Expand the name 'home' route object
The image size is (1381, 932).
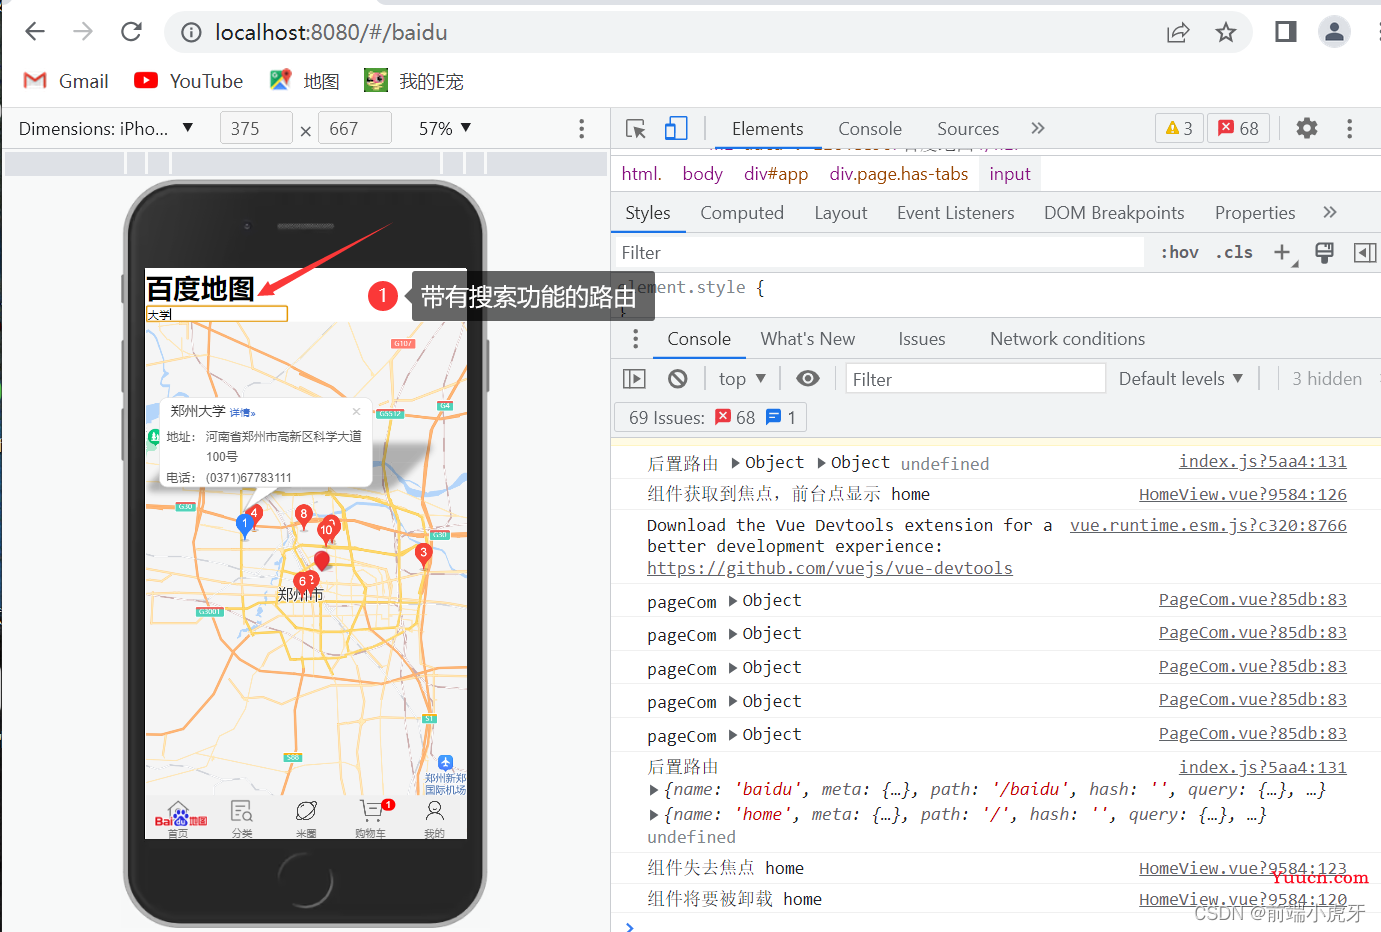click(655, 815)
